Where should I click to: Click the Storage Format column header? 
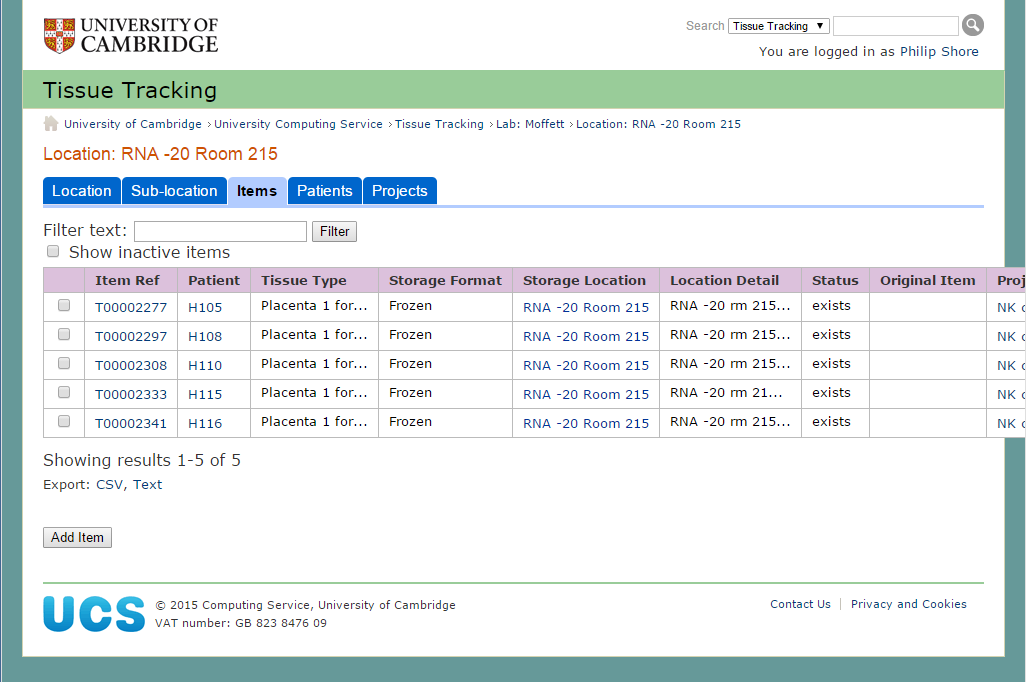[446, 281]
